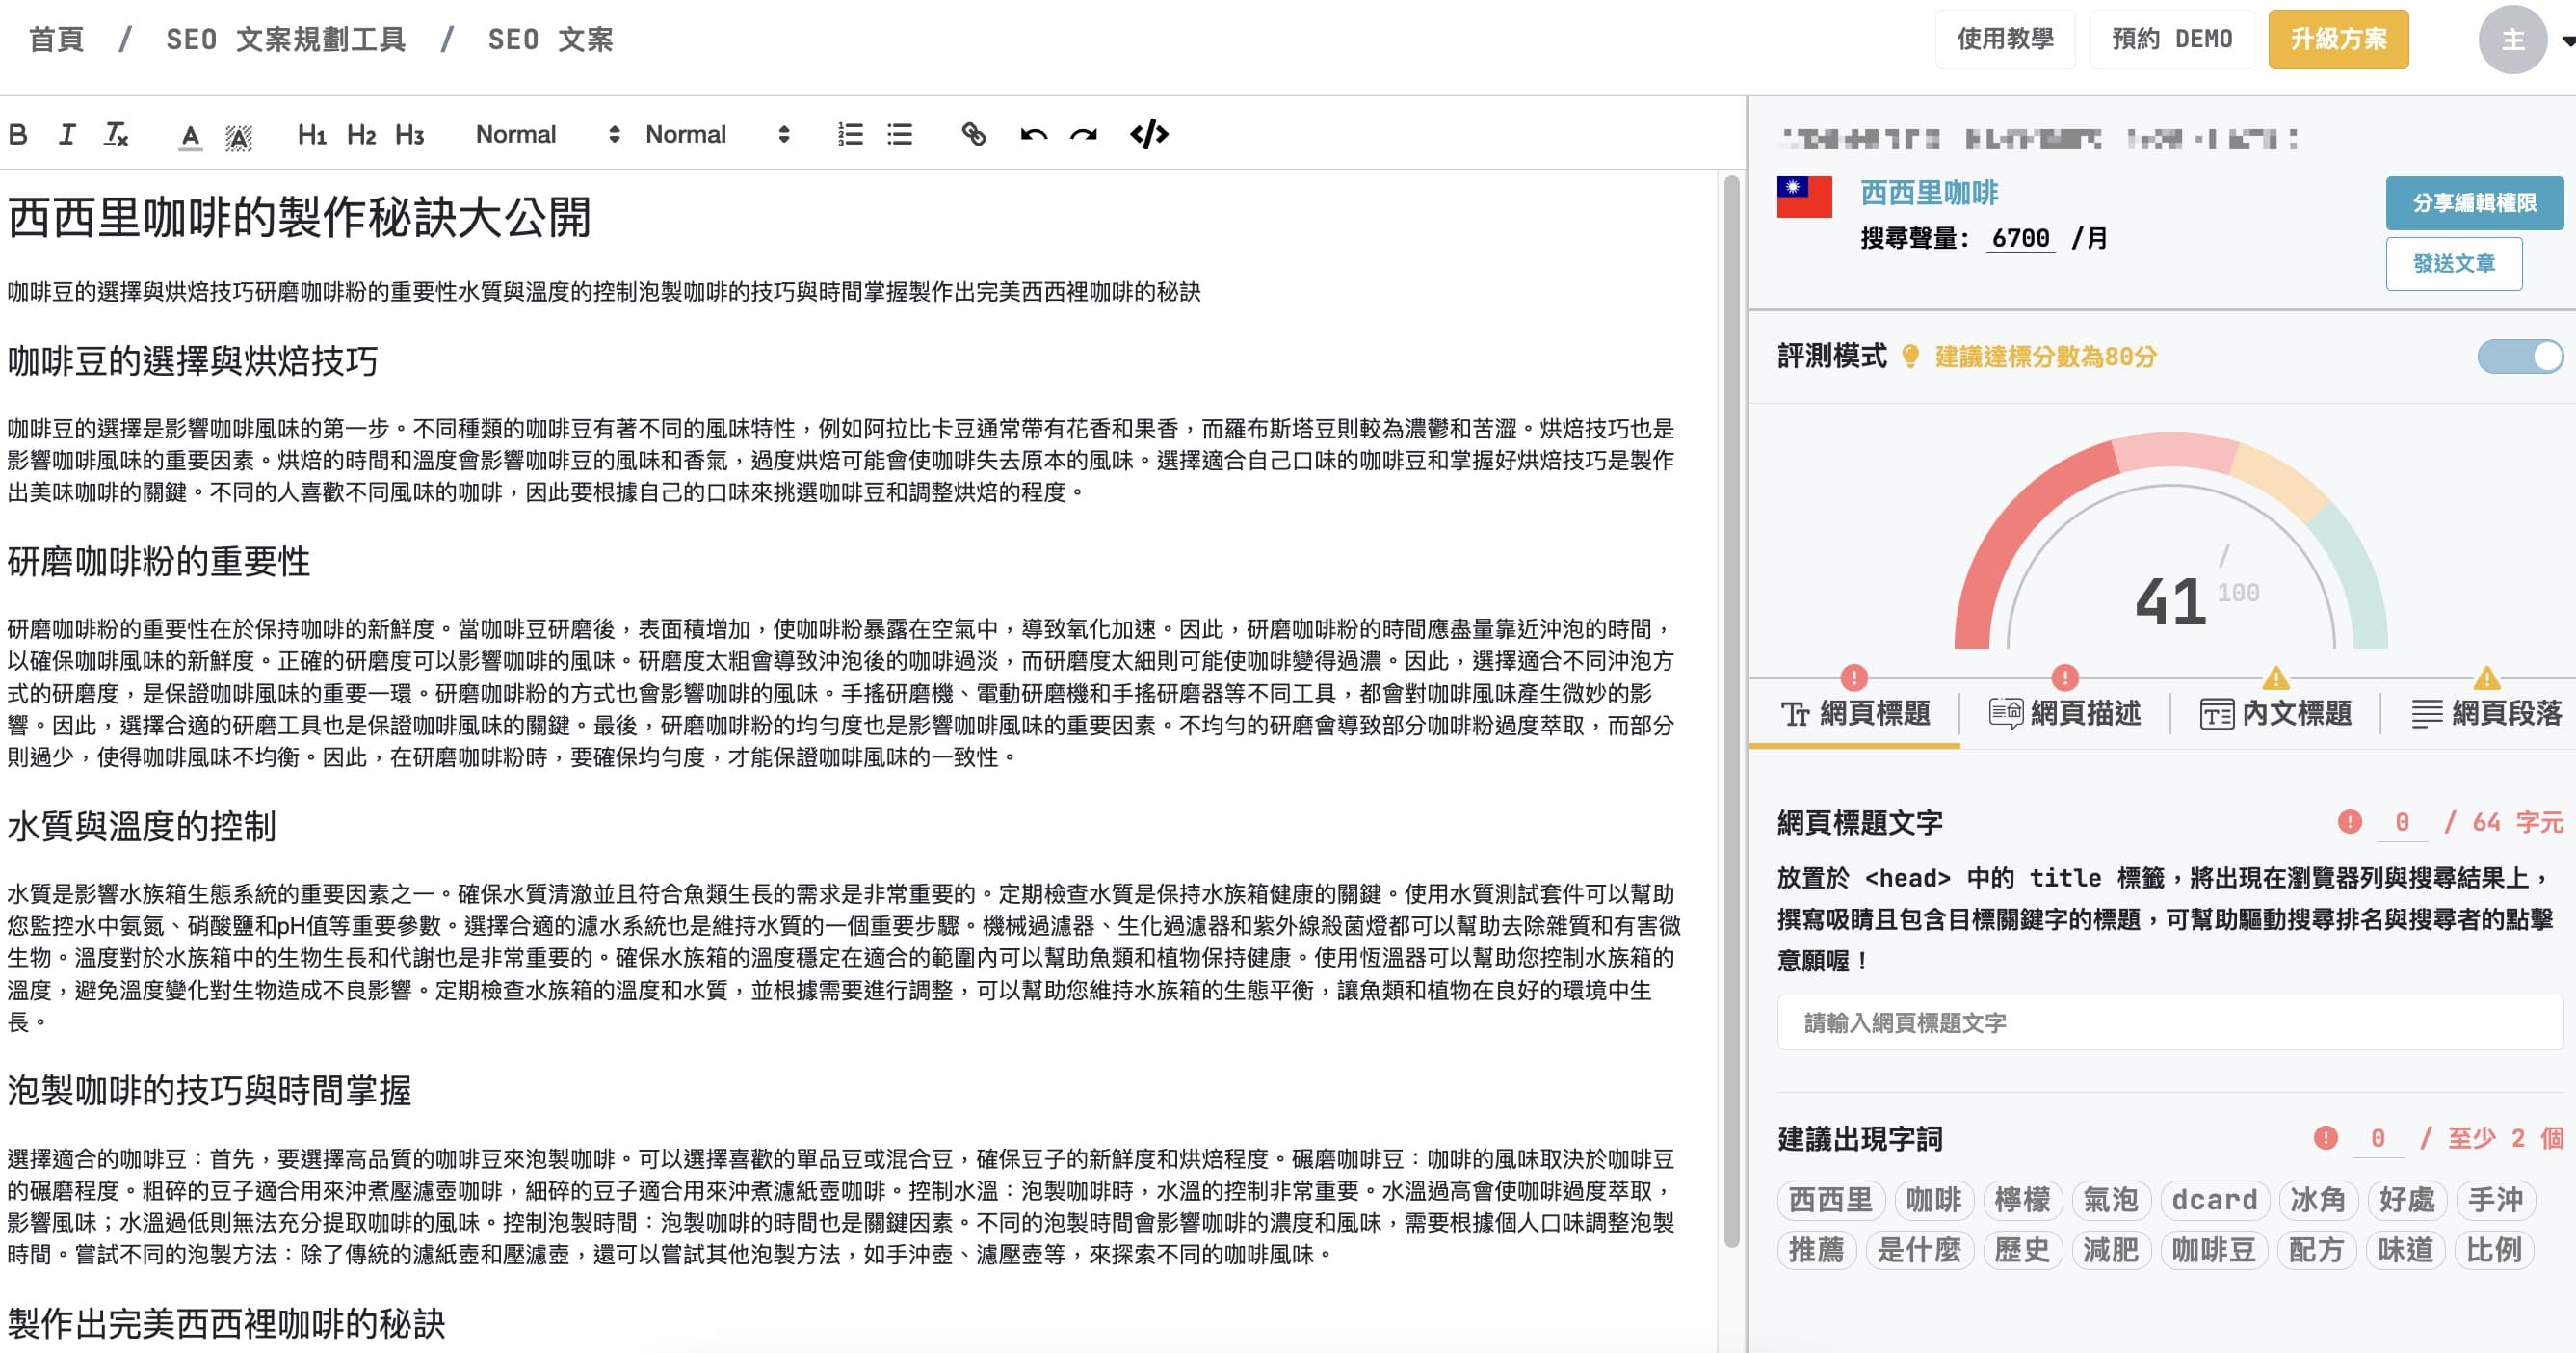Viewport: 2576px width, 1353px height.
Task: Apply Heading 2 style
Action: pyautogui.click(x=361, y=134)
